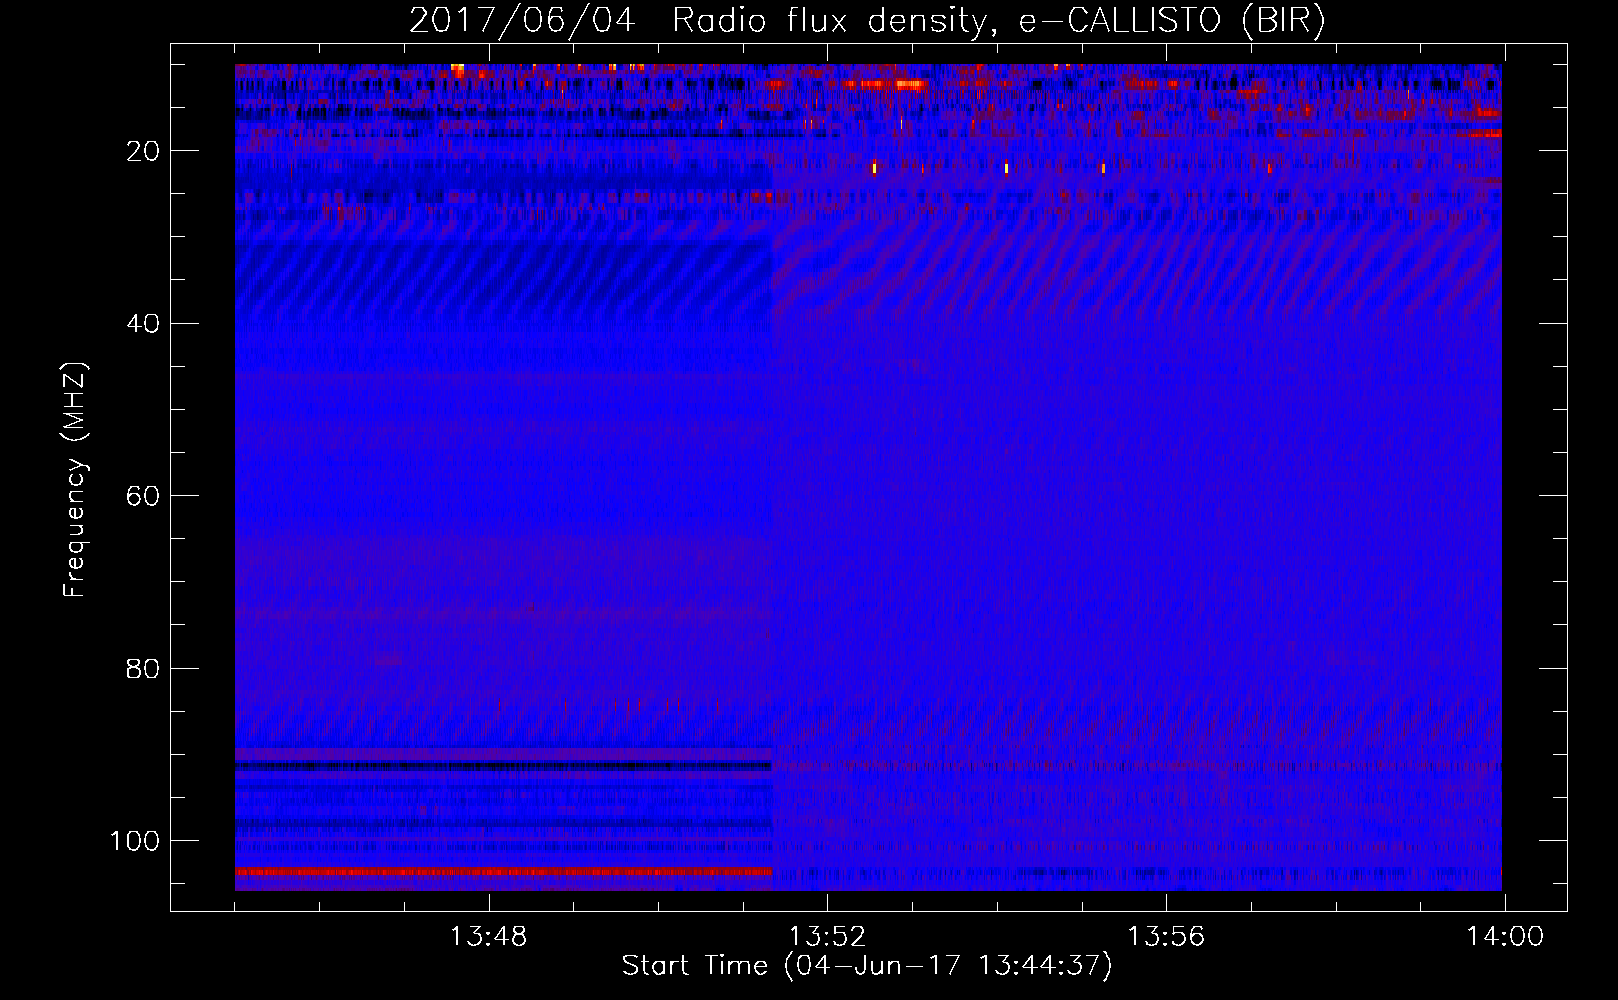1618x1000 pixels.
Task: Click the '60' frequency tick label
Action: (x=143, y=496)
